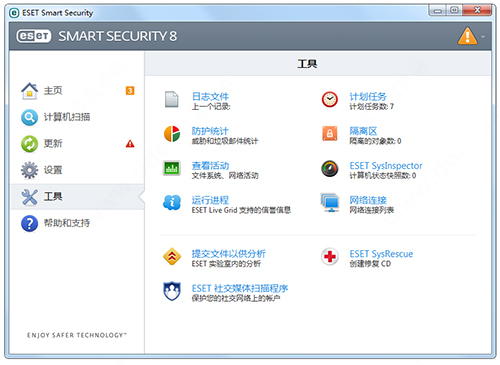
Task: Expand the dropdown arrow beside warning triangle
Action: coord(483,37)
